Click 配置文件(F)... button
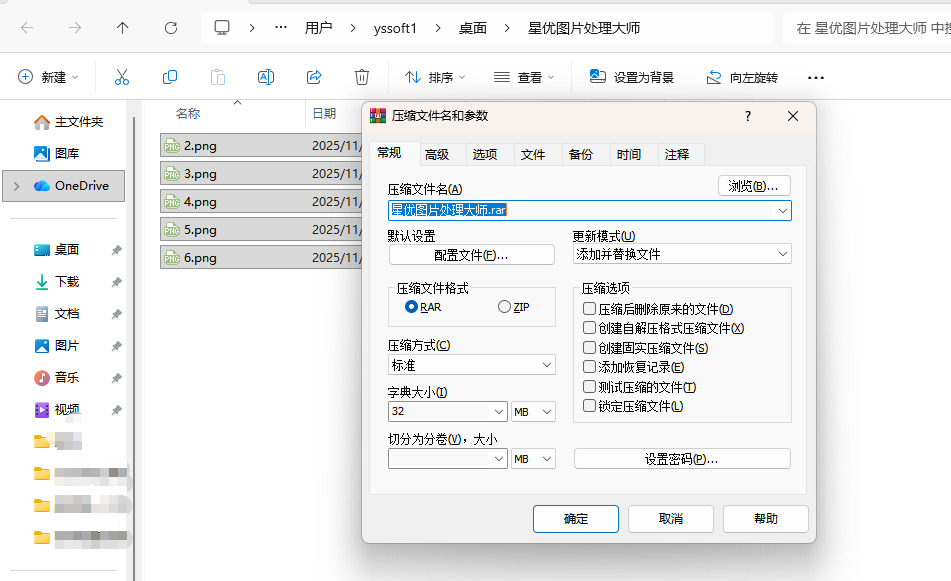The height and width of the screenshot is (581, 951). [x=471, y=255]
